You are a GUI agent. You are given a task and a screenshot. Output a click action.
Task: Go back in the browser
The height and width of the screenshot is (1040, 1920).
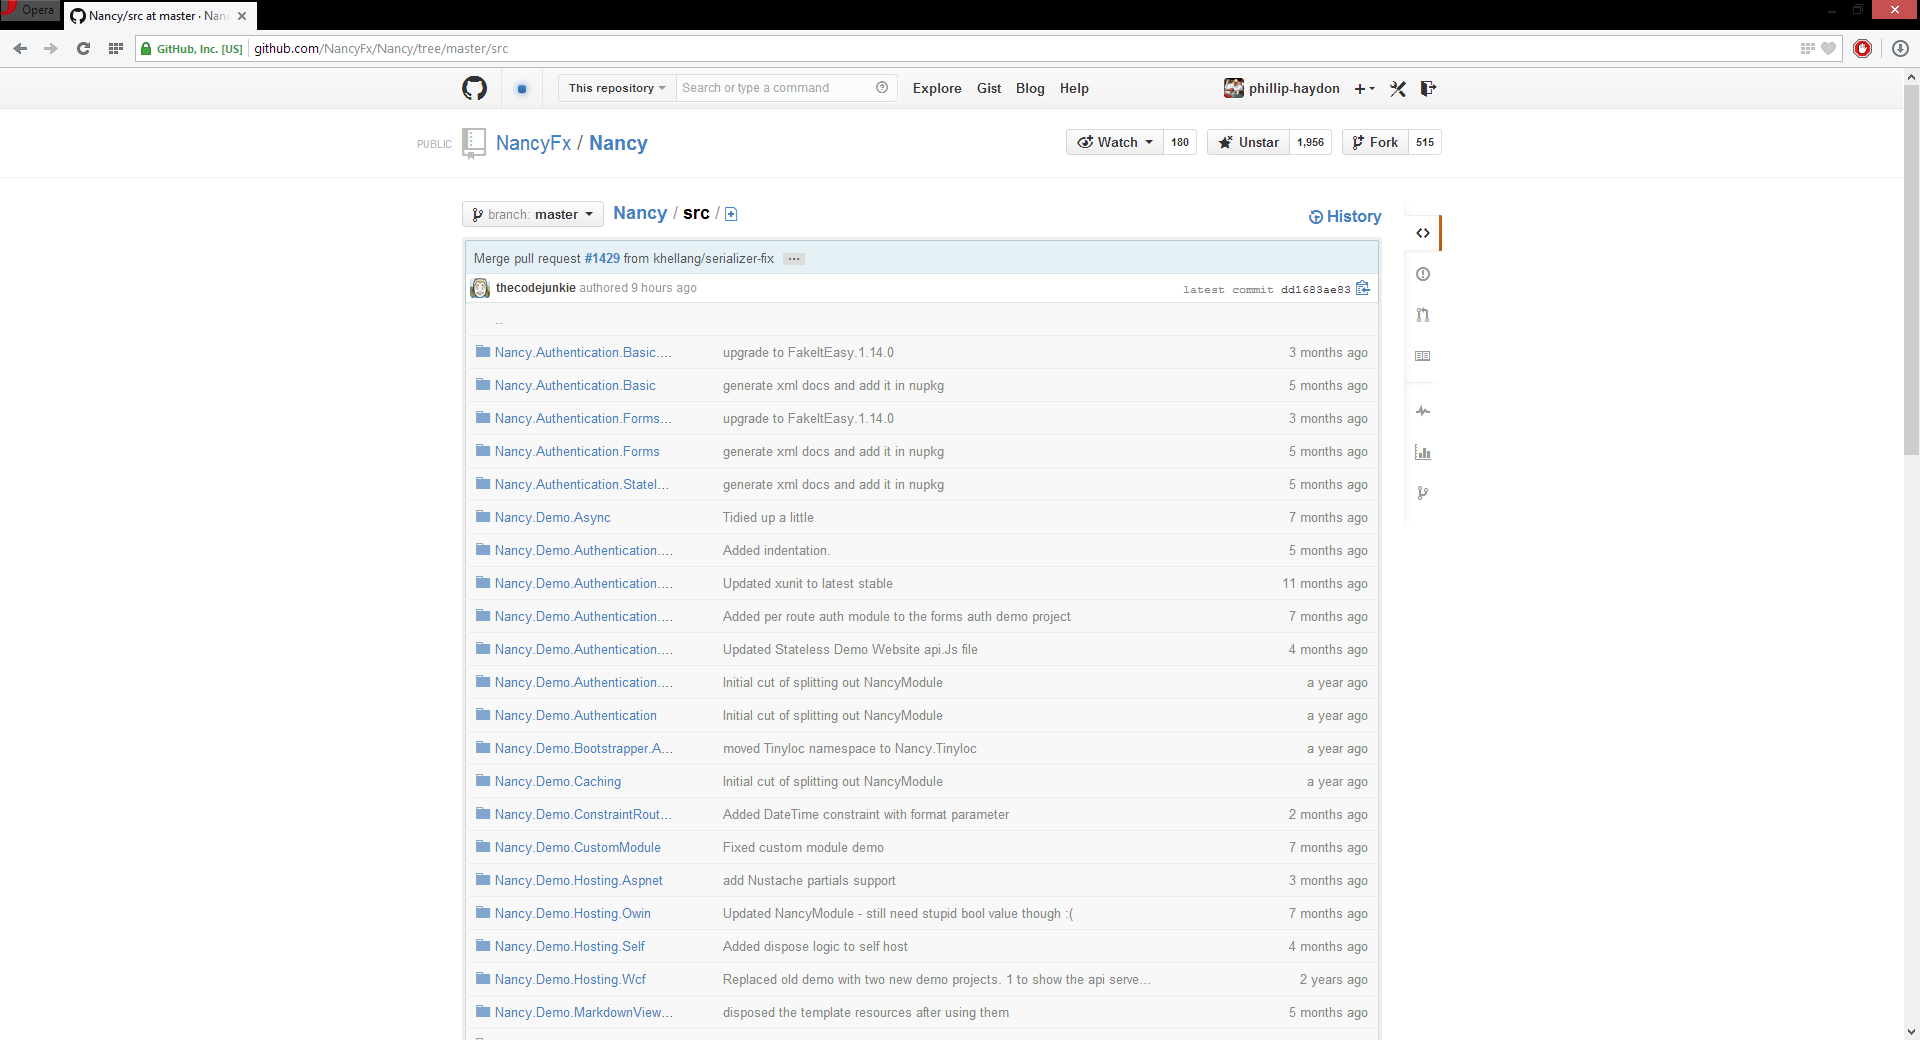(x=20, y=48)
